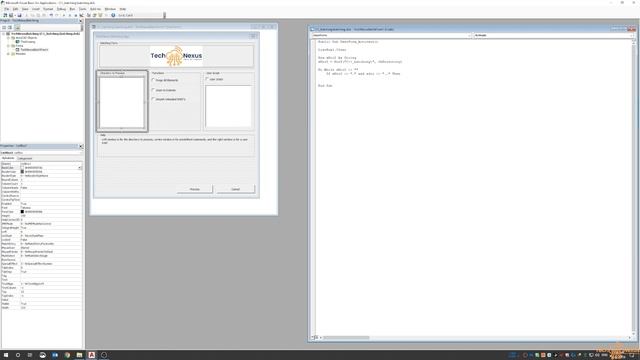
Task: Click View Object icon in Project panel
Action: click(x=10, y=27)
